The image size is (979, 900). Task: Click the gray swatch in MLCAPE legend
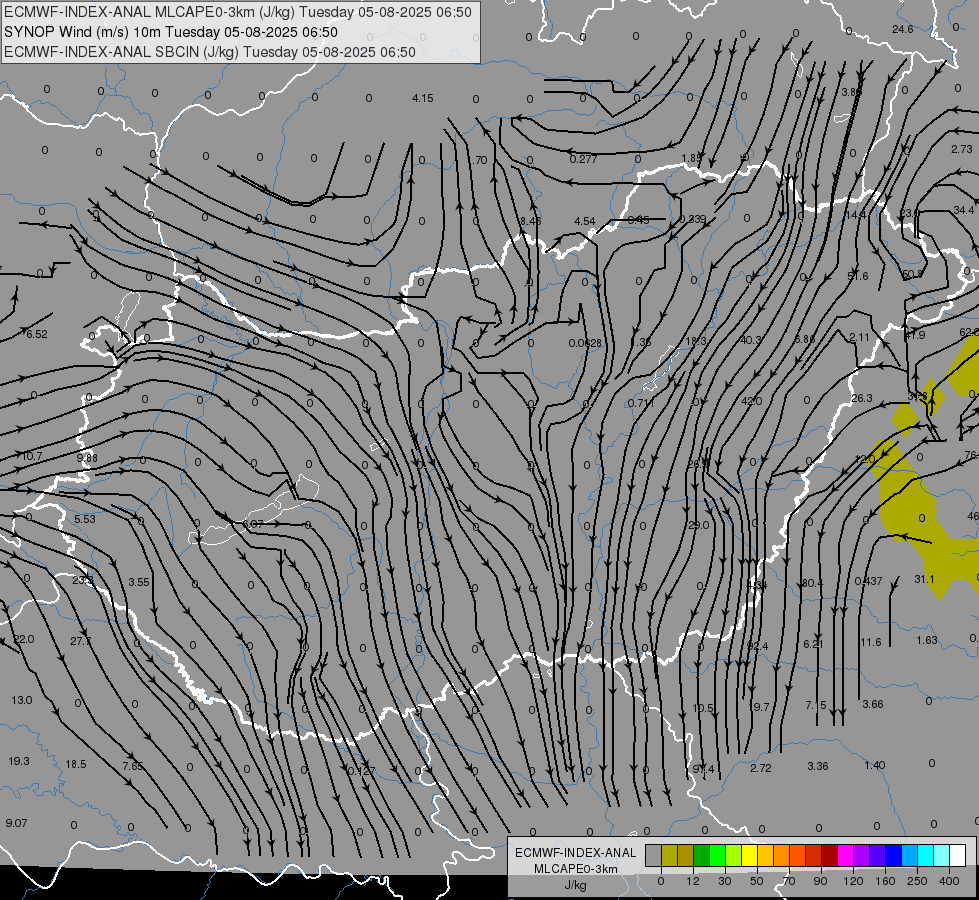[654, 855]
